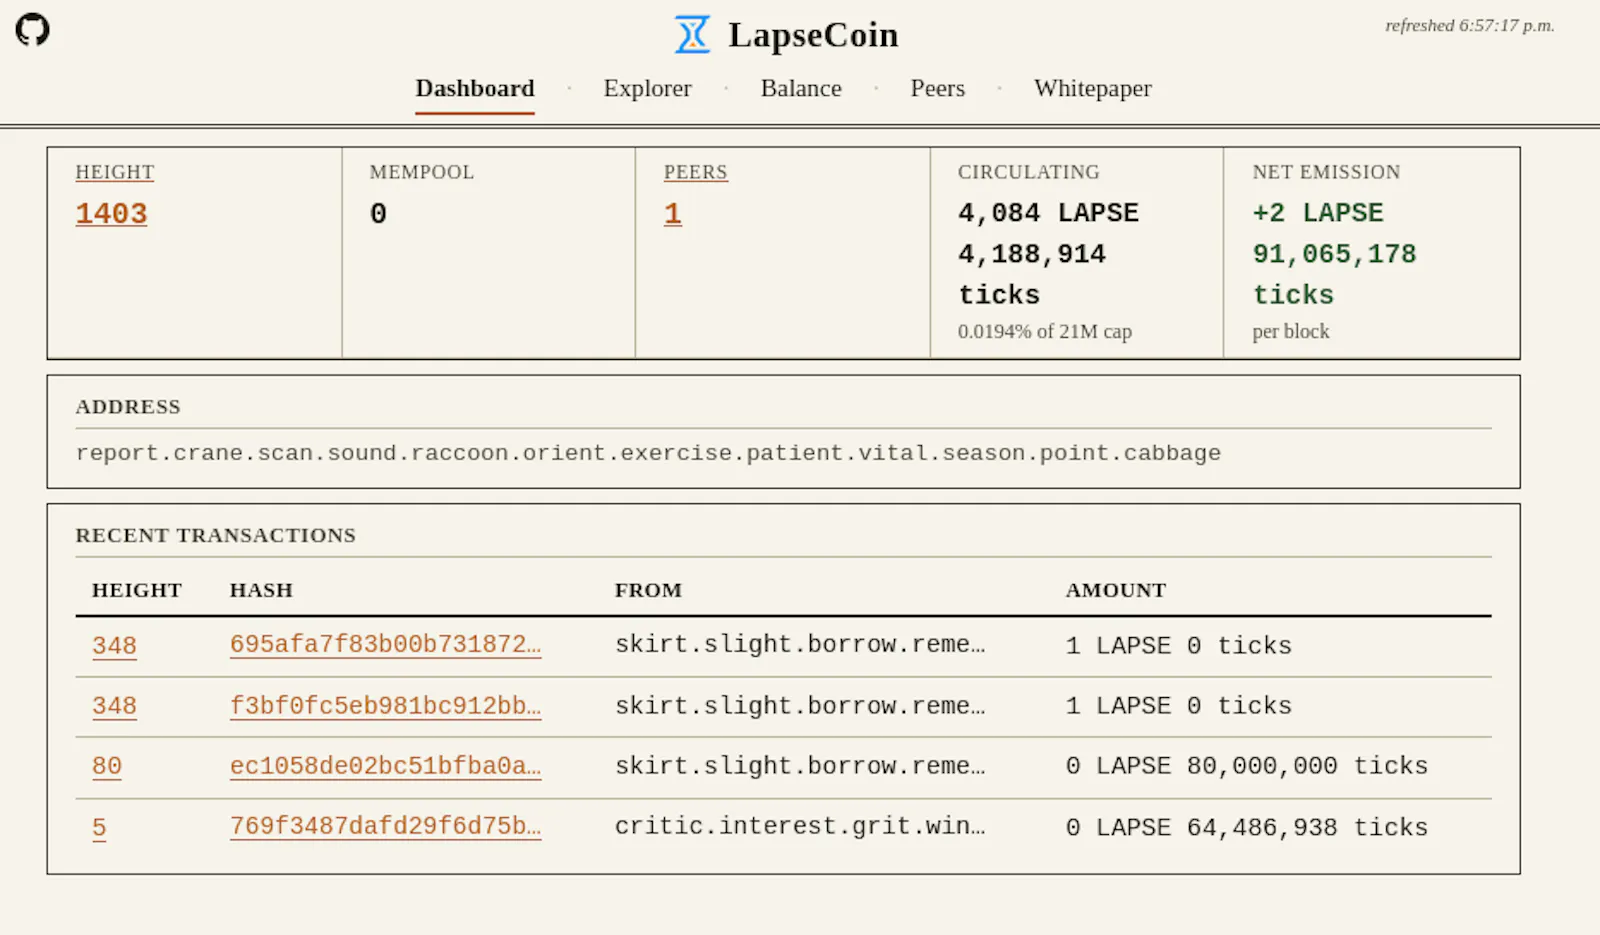The width and height of the screenshot is (1600, 935).
Task: Select the wallet address text report.crane.scan…
Action: pyautogui.click(x=648, y=453)
